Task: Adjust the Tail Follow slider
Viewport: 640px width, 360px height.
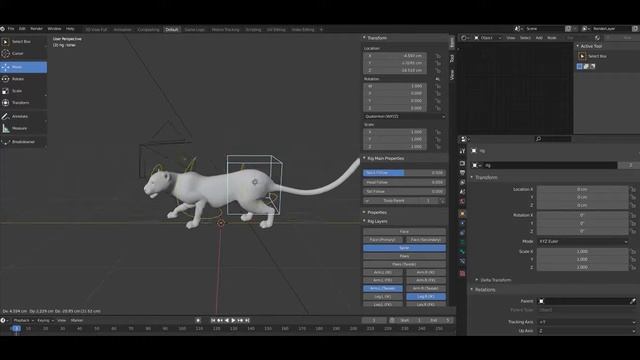Action: 404,191
